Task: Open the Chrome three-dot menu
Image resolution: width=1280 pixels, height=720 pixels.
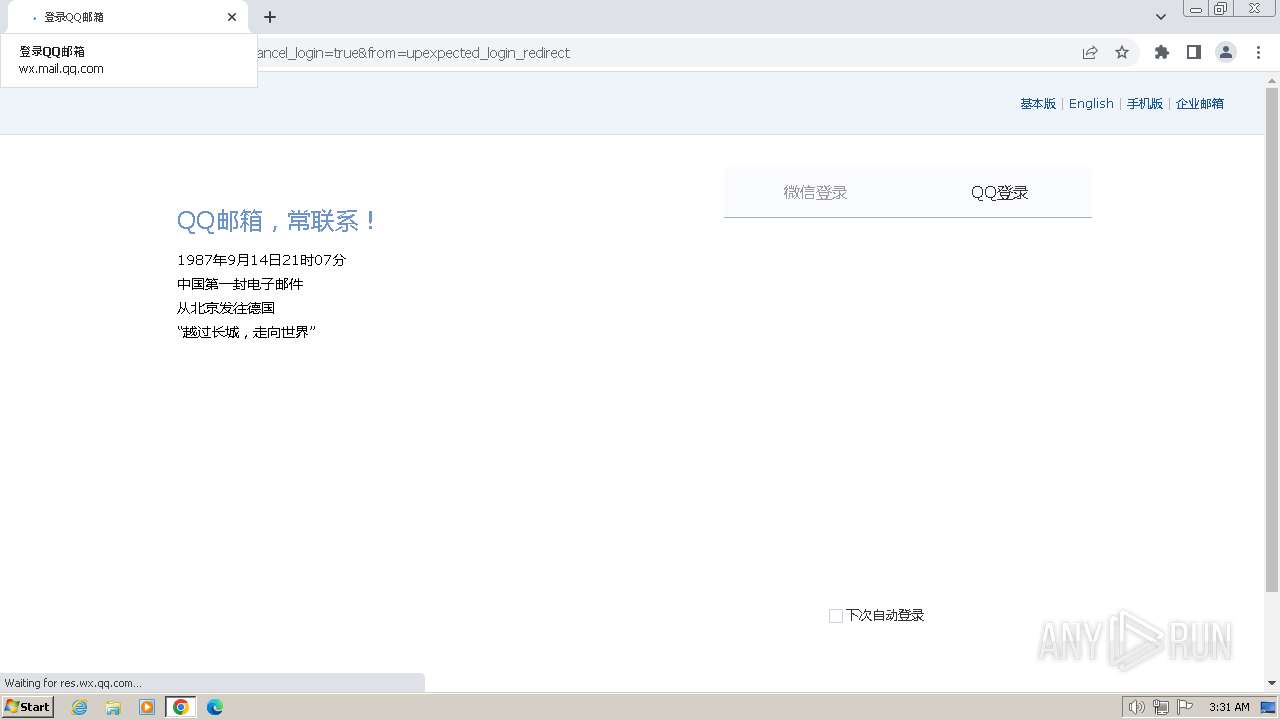Action: click(x=1258, y=53)
